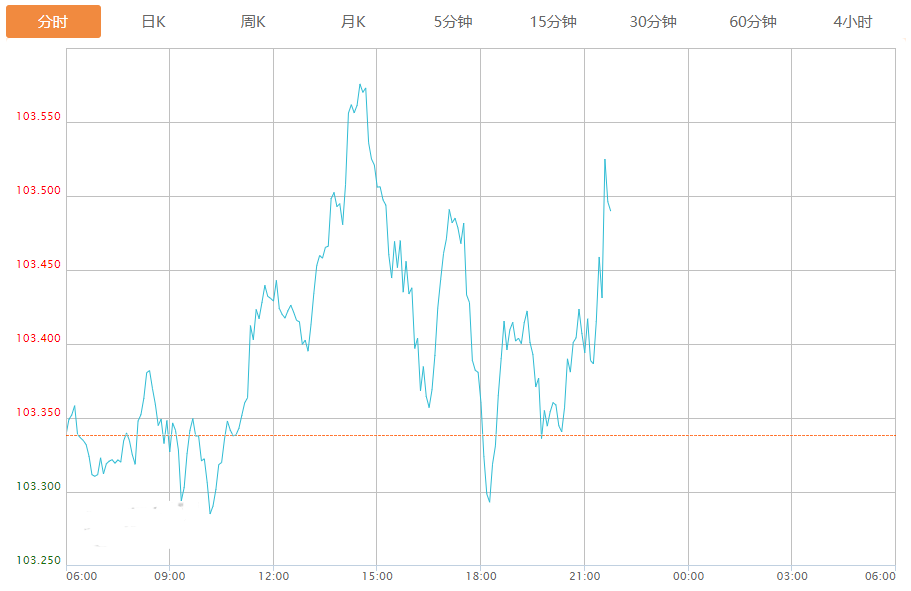Click the 09:00 time axis label

click(170, 577)
